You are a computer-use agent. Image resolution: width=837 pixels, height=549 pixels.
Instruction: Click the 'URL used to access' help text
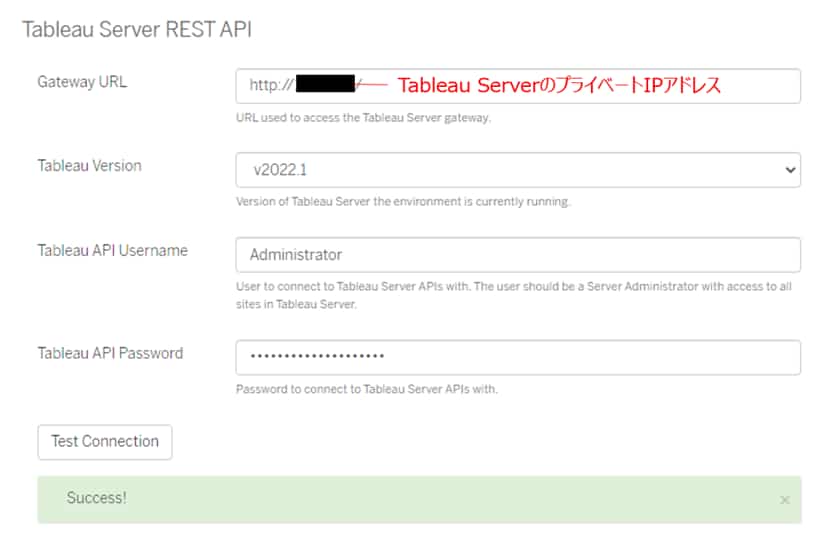click(x=363, y=117)
